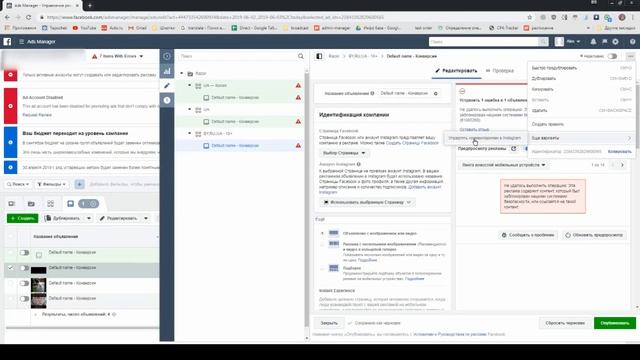This screenshot has height=360, width=640.
Task: Select the carousel multiple images format option
Action: (322, 244)
